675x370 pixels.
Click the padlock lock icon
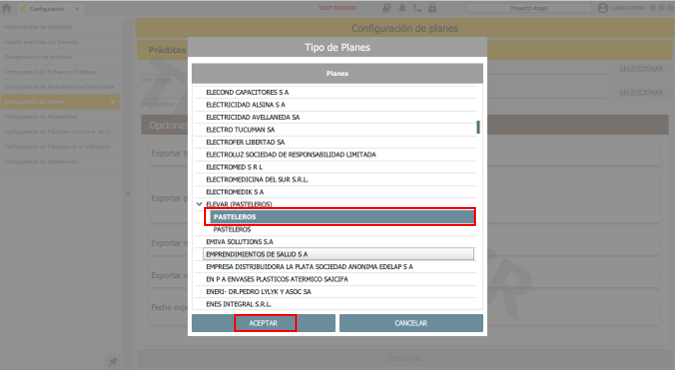[x=432, y=8]
